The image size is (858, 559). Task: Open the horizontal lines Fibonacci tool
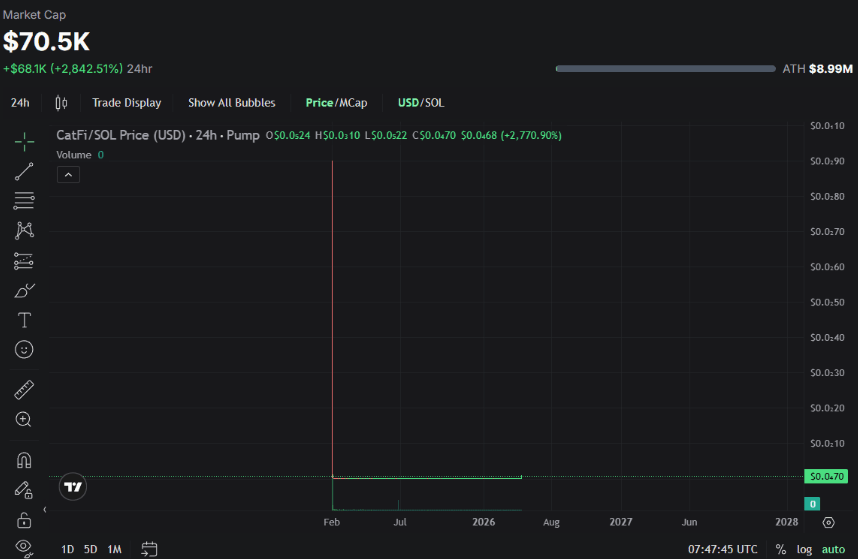(24, 201)
